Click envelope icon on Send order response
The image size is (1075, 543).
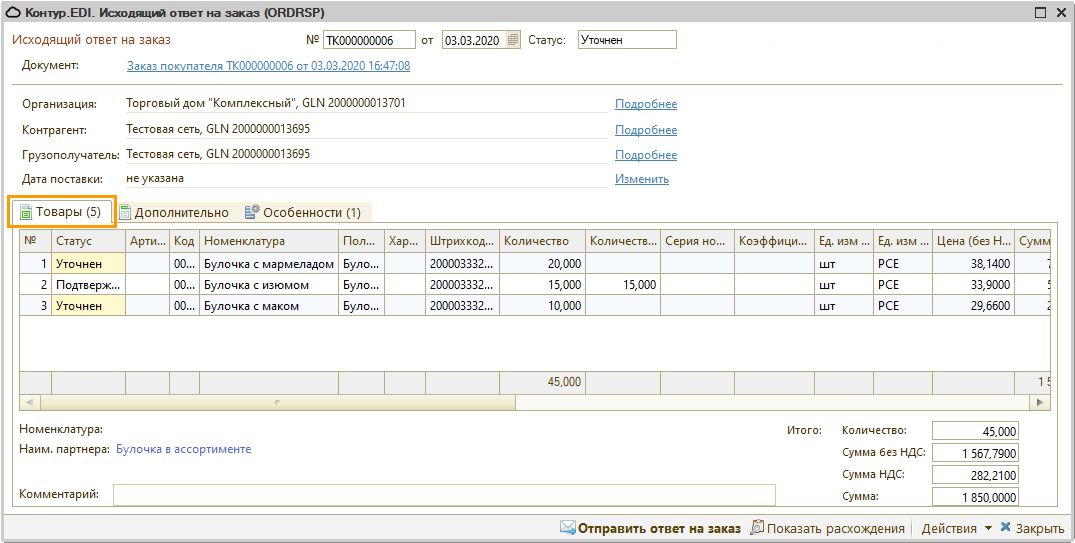(567, 528)
